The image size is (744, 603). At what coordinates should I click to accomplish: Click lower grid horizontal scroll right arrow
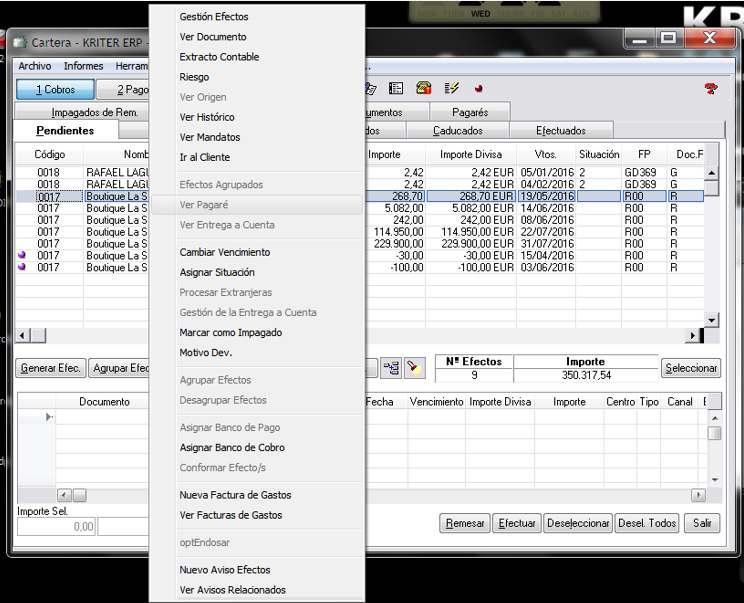[698, 495]
